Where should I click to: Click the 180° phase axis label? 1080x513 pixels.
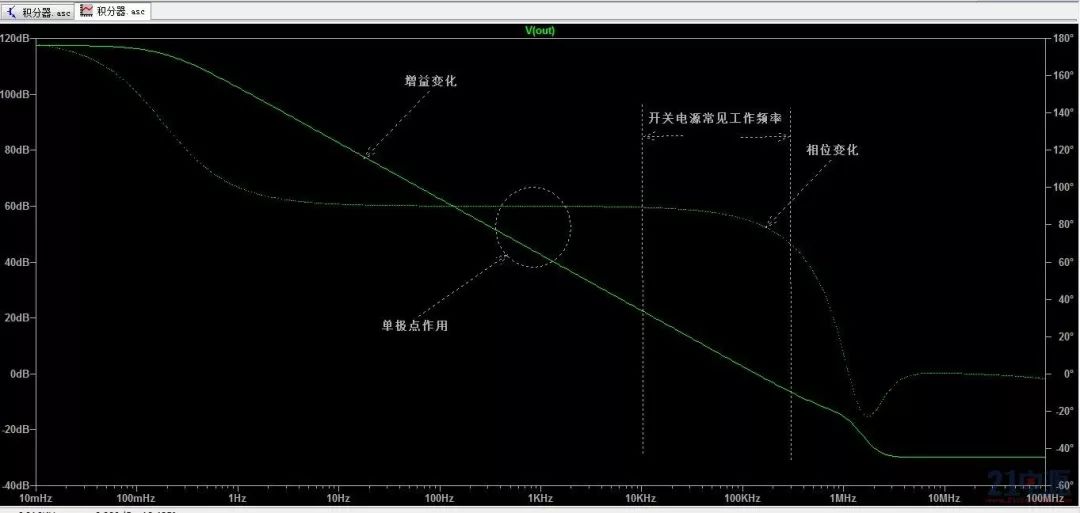(1064, 39)
